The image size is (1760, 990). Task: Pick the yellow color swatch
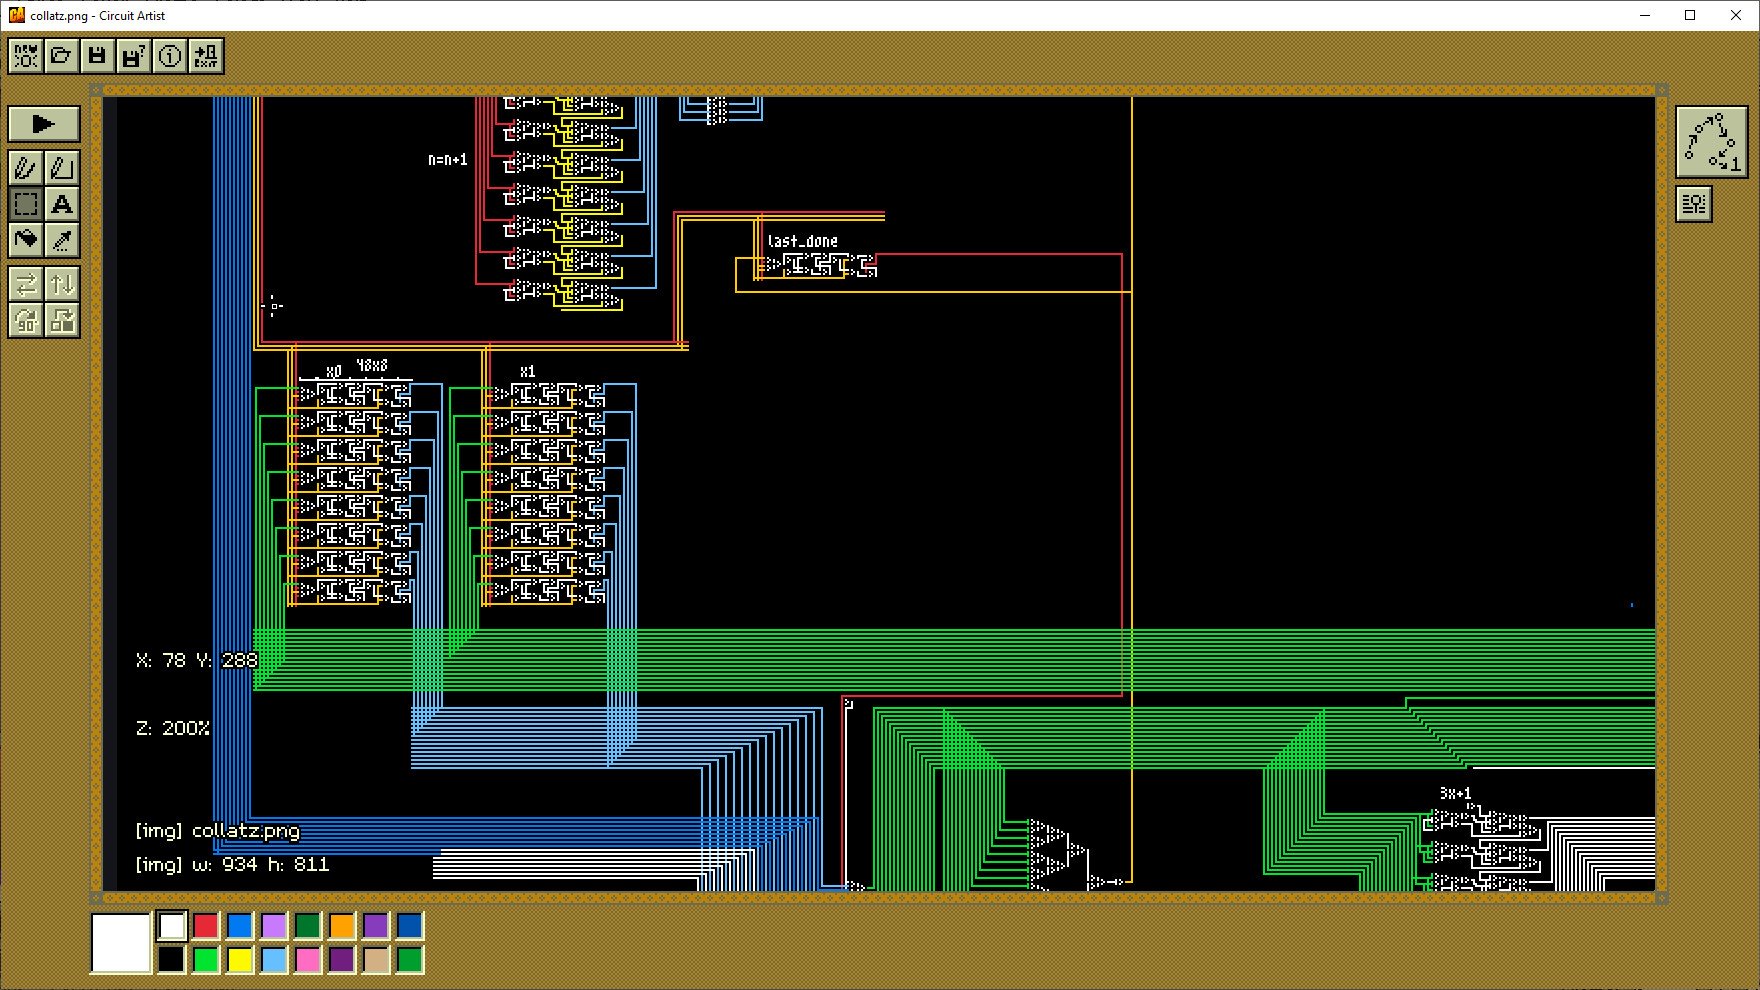(x=240, y=960)
